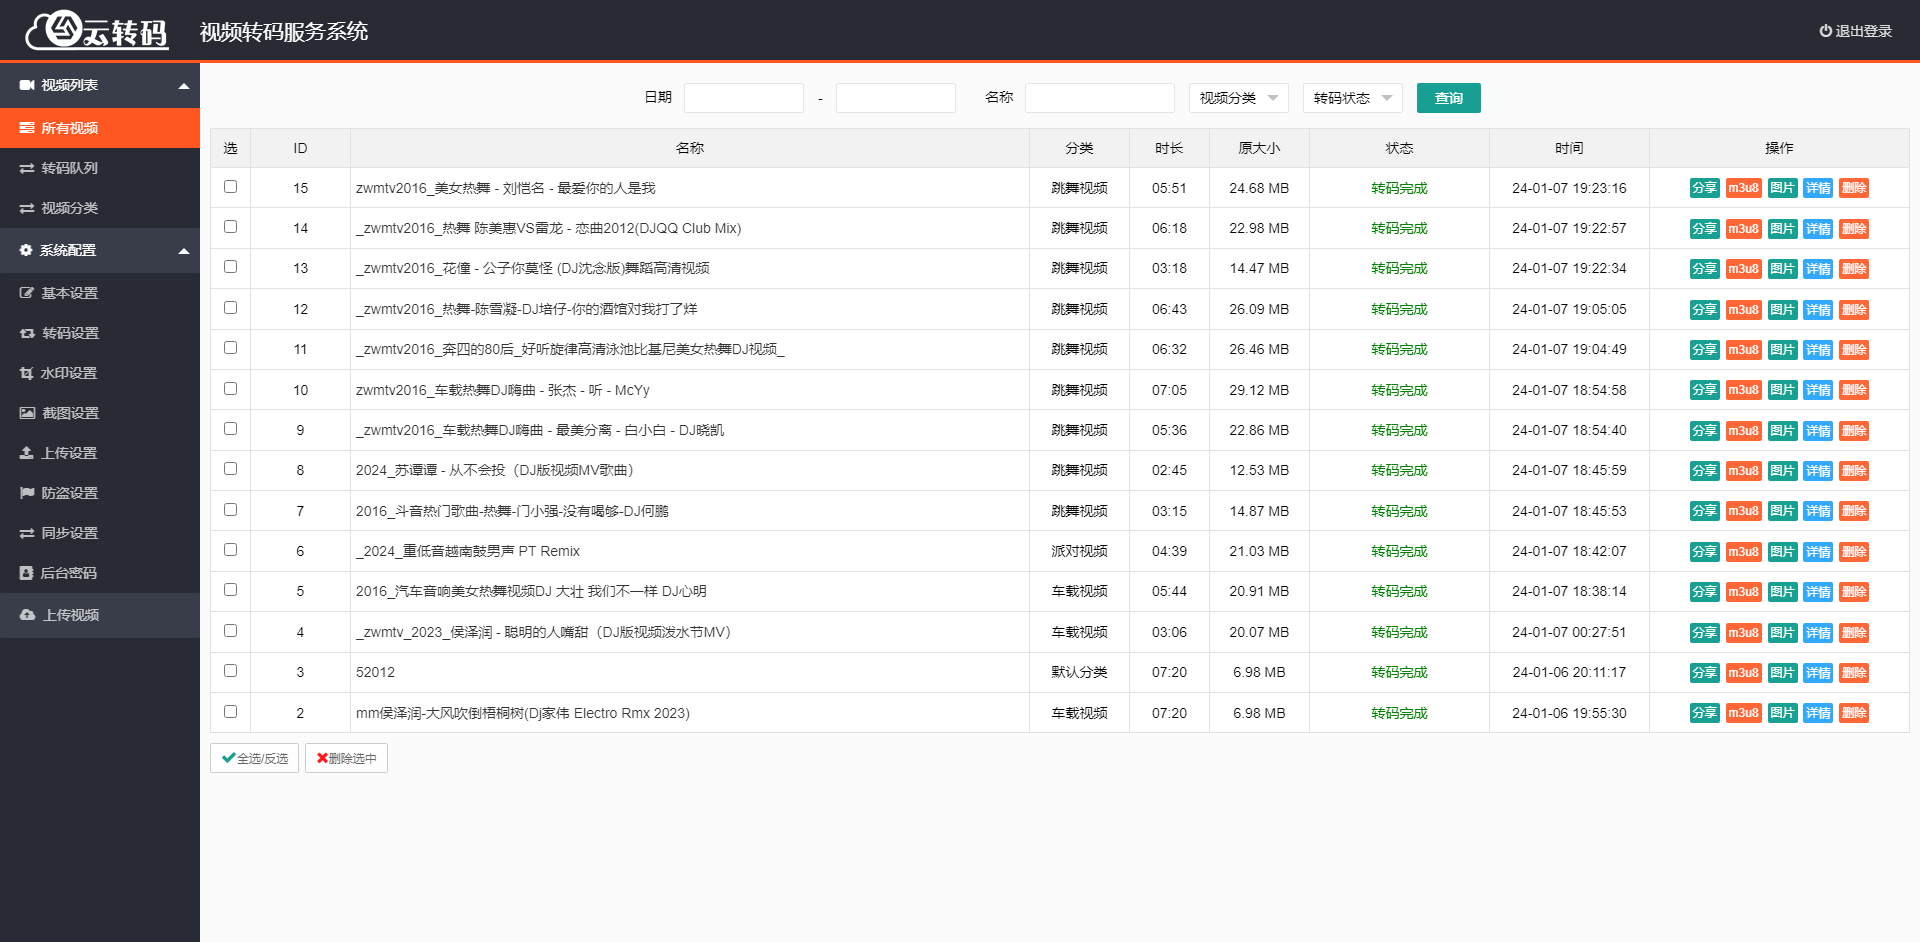Tick the checkbox for video ID 15
The width and height of the screenshot is (1920, 942).
click(x=230, y=186)
